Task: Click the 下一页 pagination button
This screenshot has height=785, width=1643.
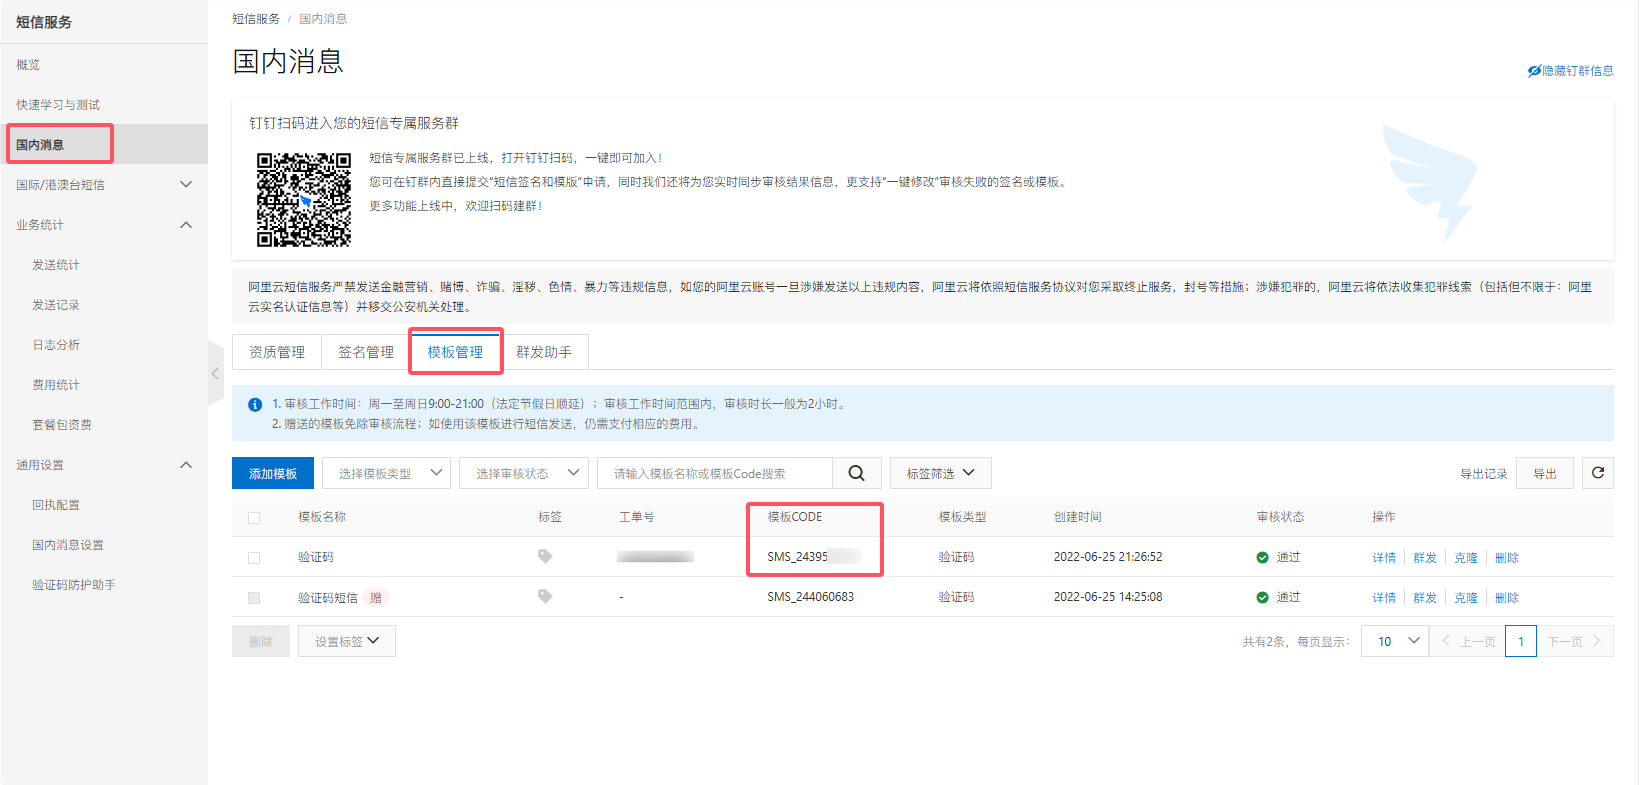Action: click(x=1575, y=641)
